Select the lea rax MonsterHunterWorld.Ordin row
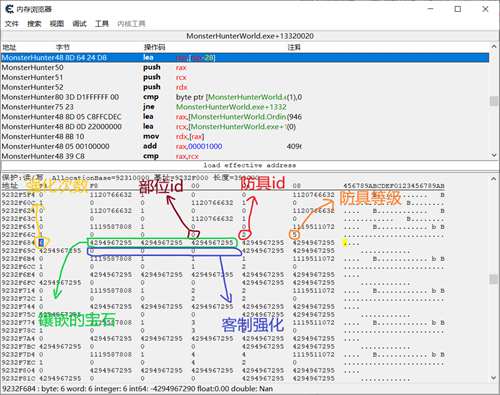This screenshot has height=395, width=500. pos(245,117)
